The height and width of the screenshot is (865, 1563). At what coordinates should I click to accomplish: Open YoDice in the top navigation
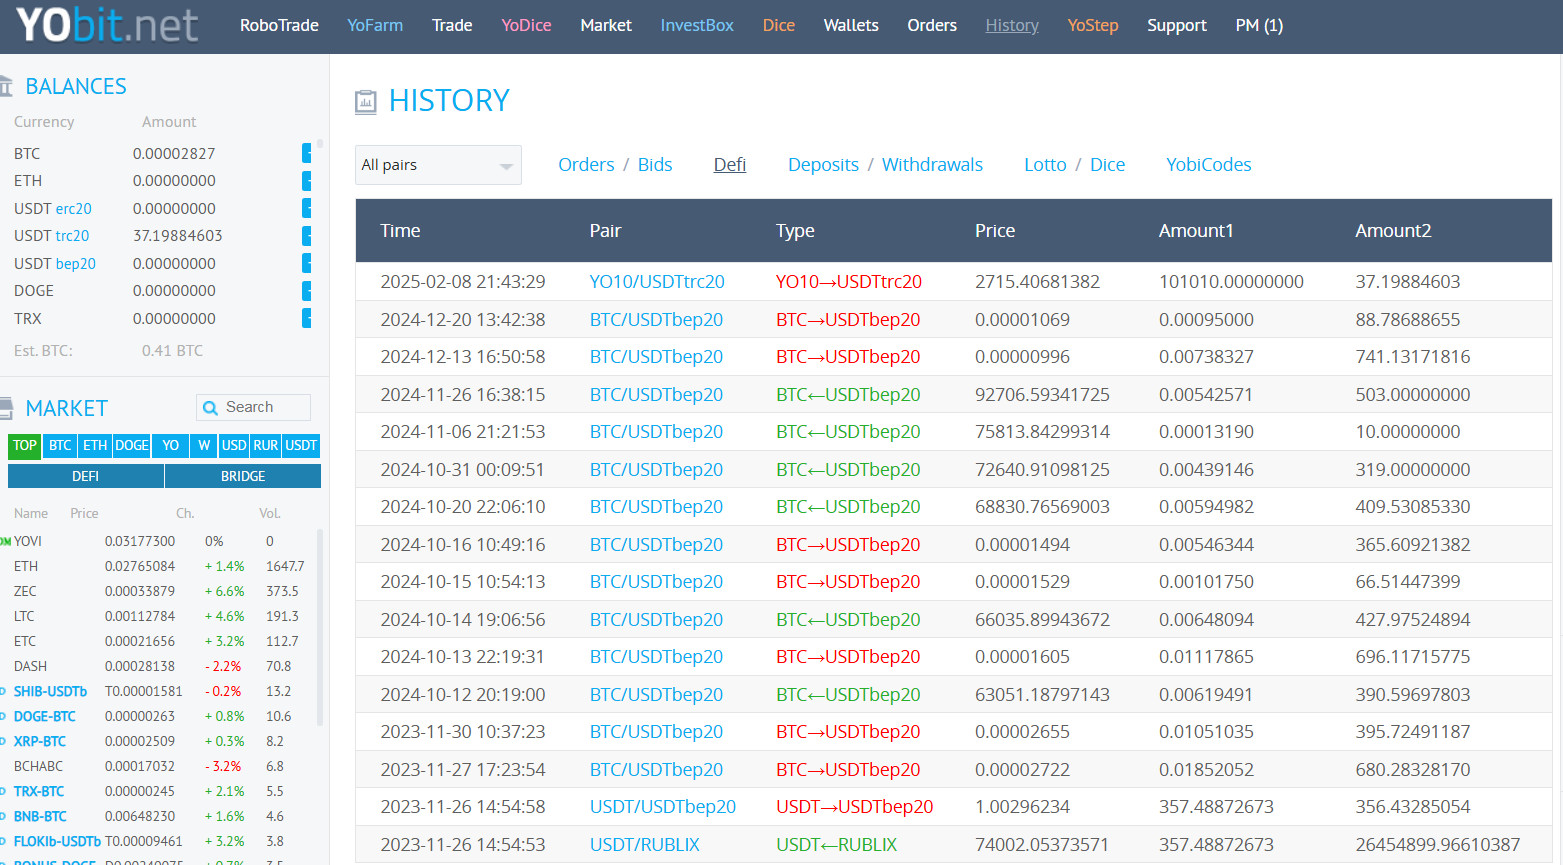coord(526,25)
